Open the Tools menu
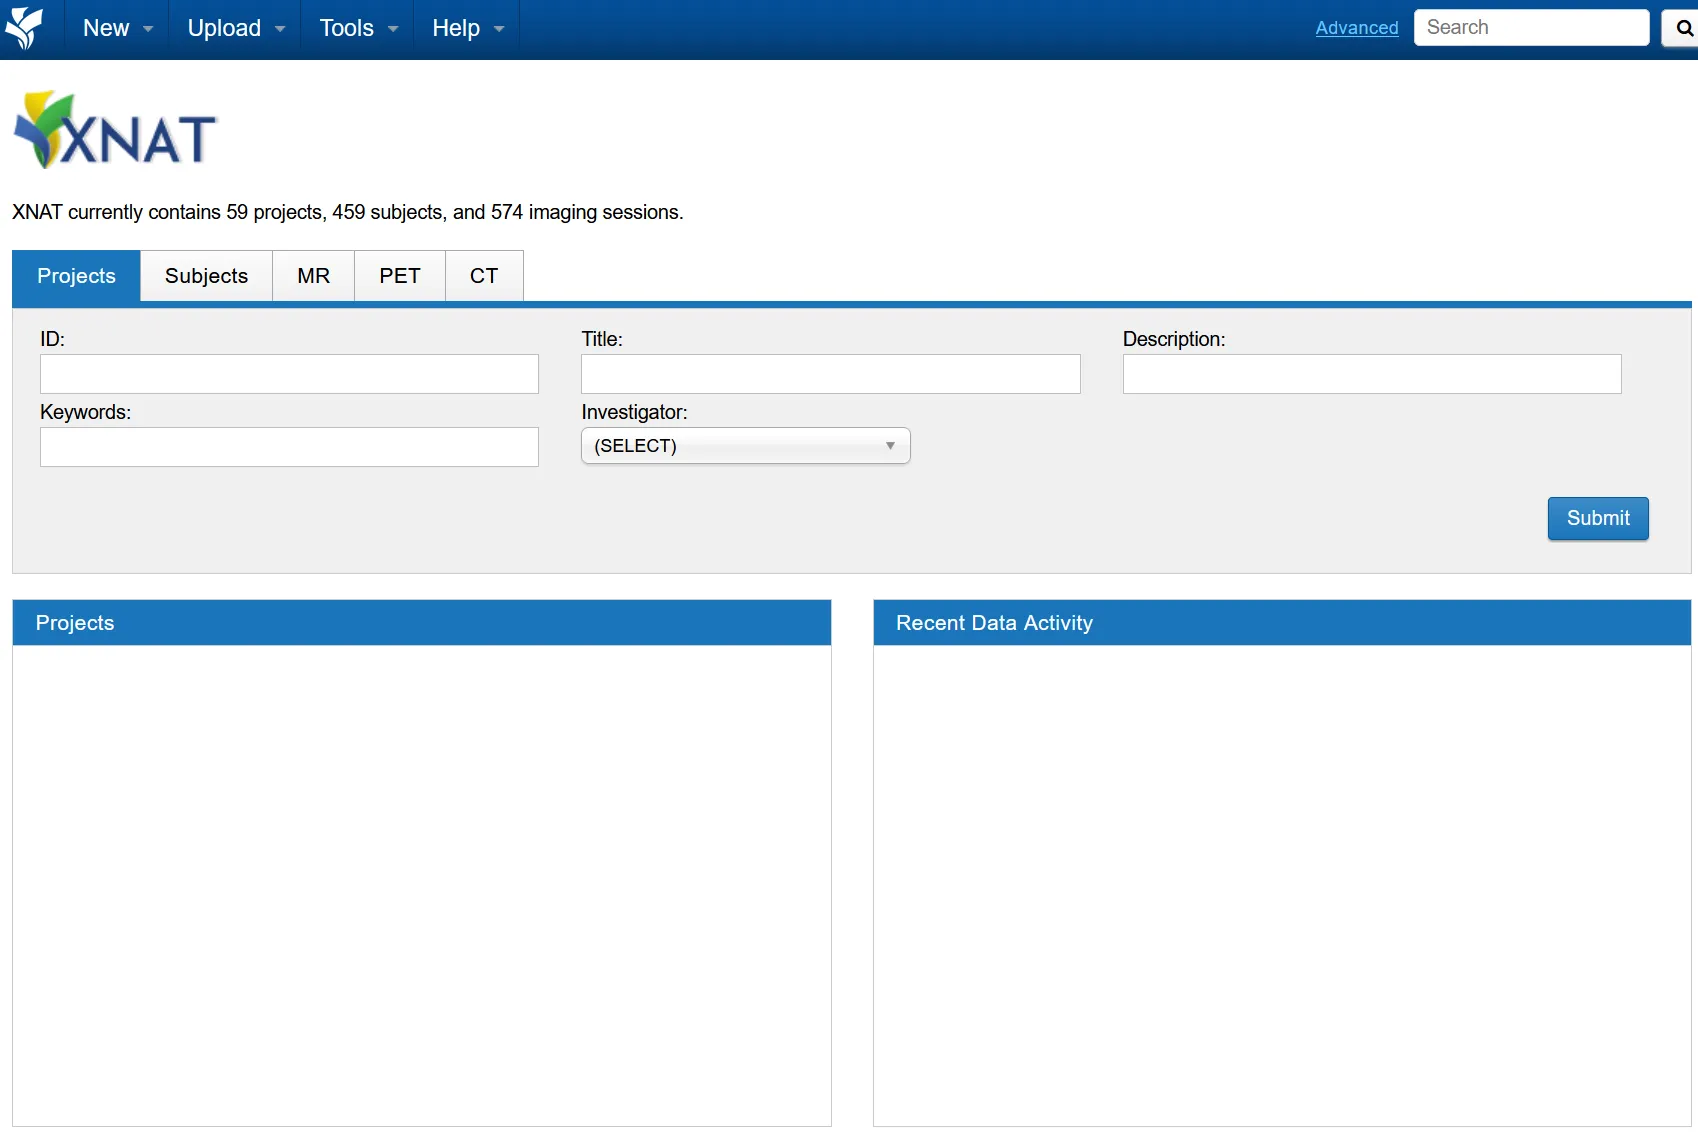Screen dimensions: 1698x1138 [x=359, y=28]
